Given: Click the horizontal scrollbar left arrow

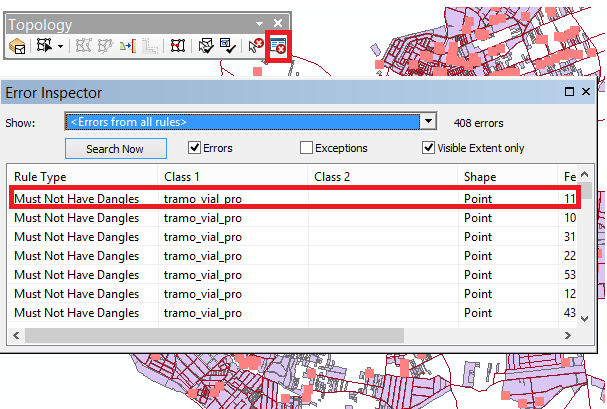Looking at the screenshot, I should [x=16, y=335].
